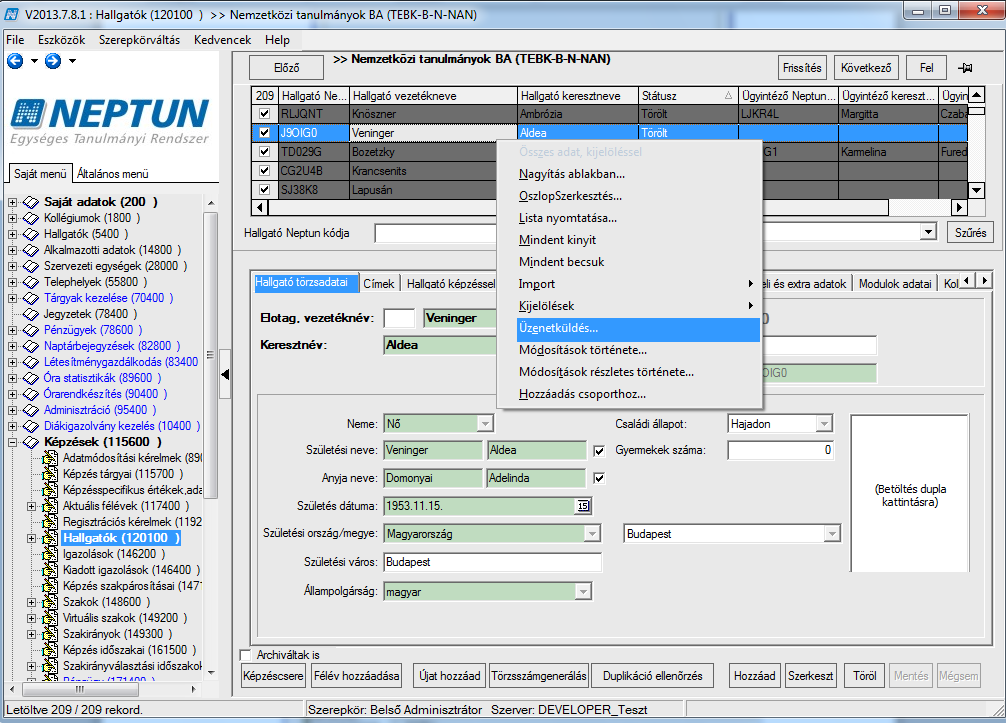Viewport: 1006px width, 723px height.
Task: Click the Órarendkészítés book icon
Action: tap(31, 394)
